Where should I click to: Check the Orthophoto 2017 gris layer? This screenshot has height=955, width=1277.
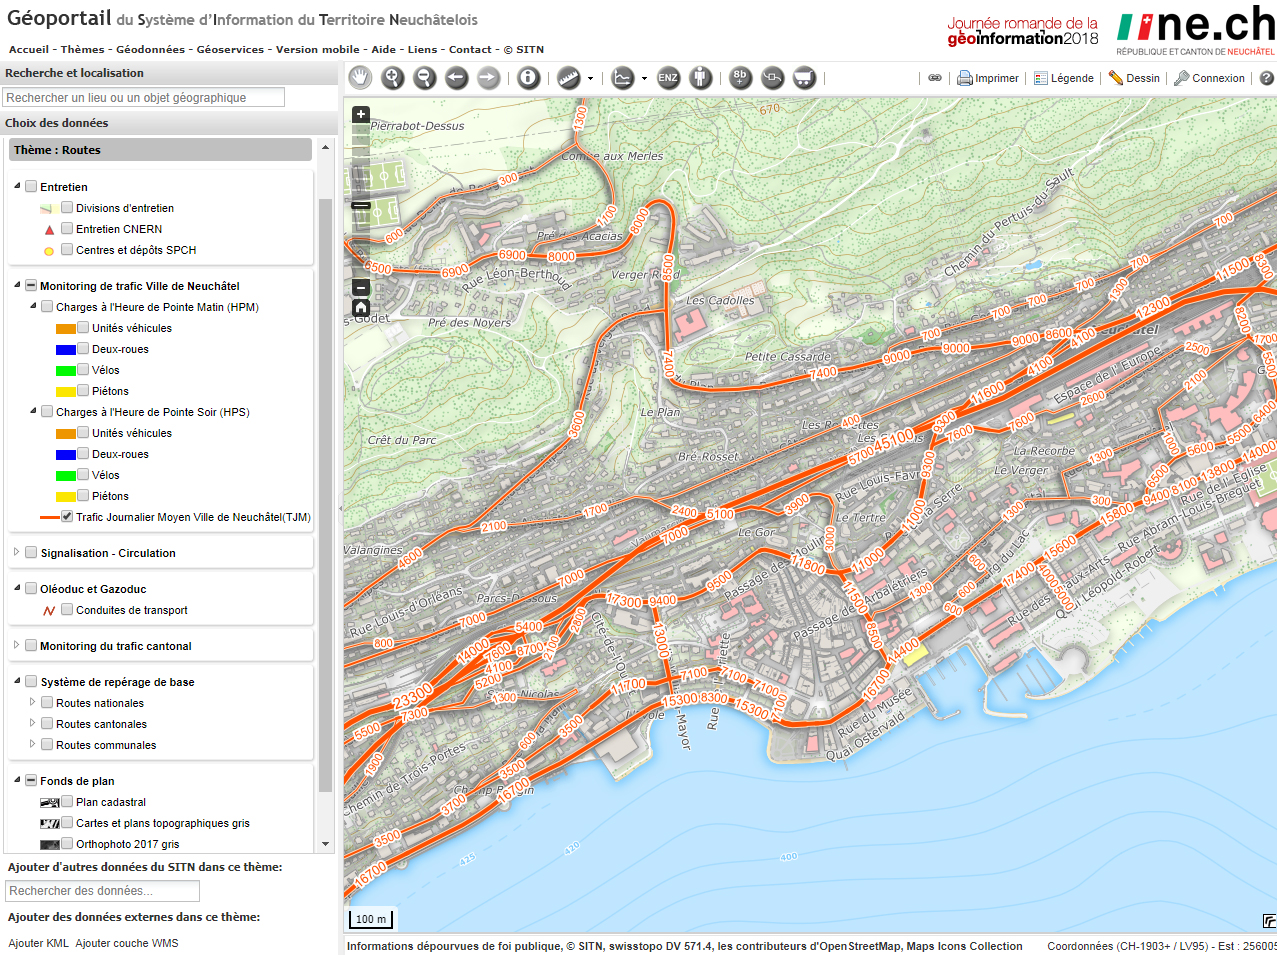67,844
